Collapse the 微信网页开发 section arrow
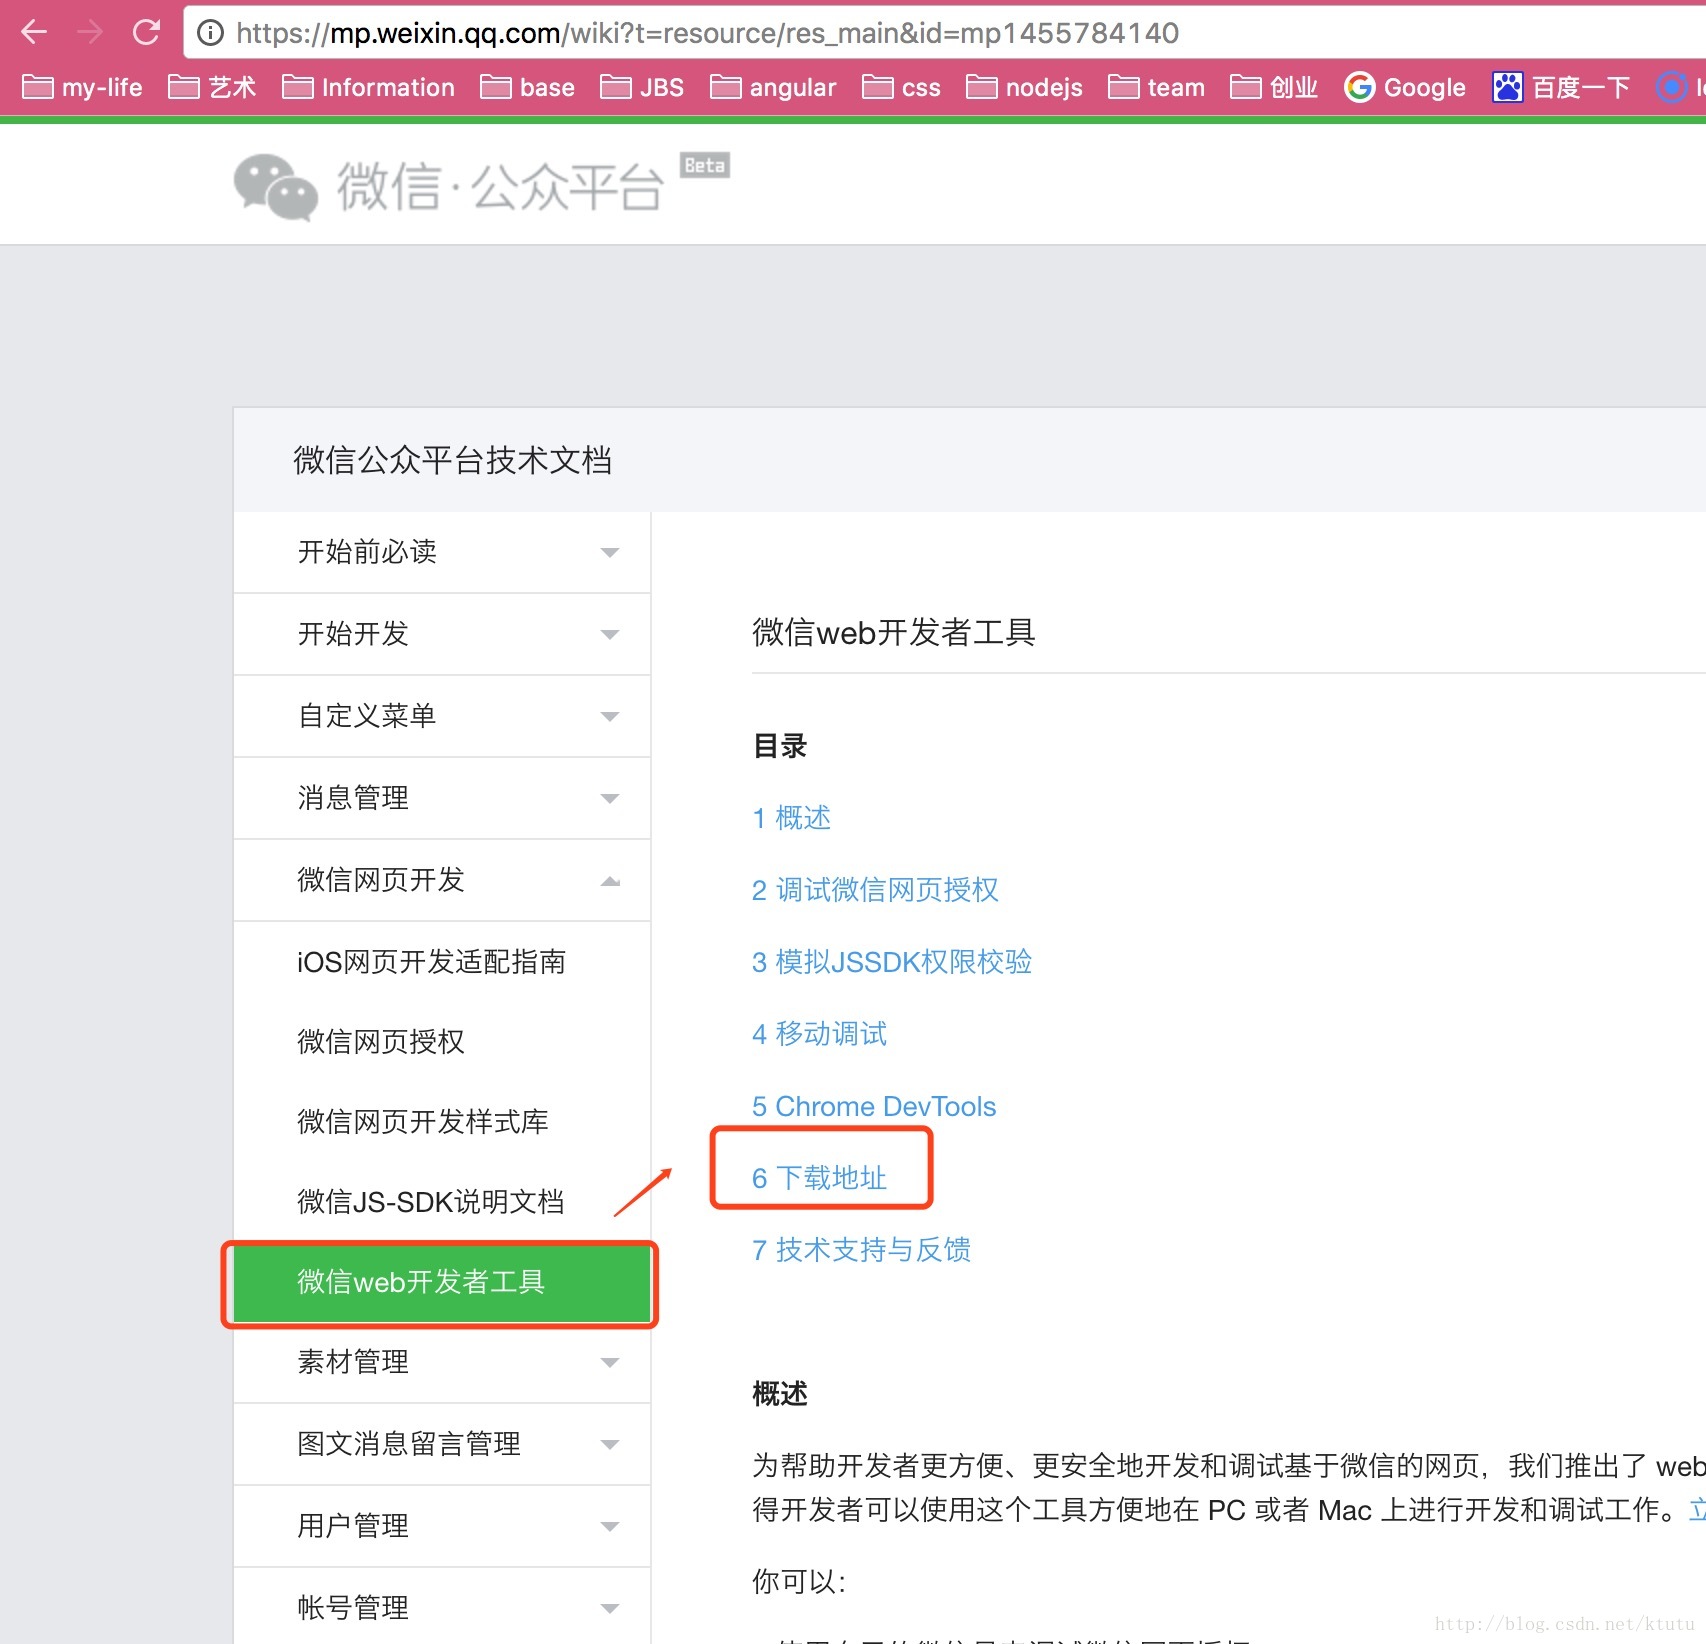1706x1644 pixels. tap(610, 881)
